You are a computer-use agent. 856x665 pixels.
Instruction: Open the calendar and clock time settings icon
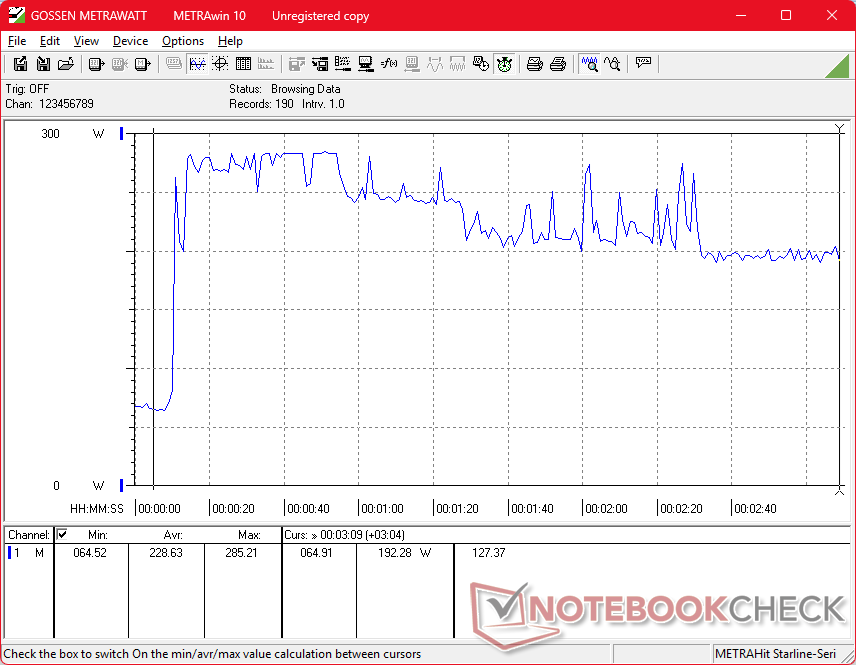pos(480,64)
